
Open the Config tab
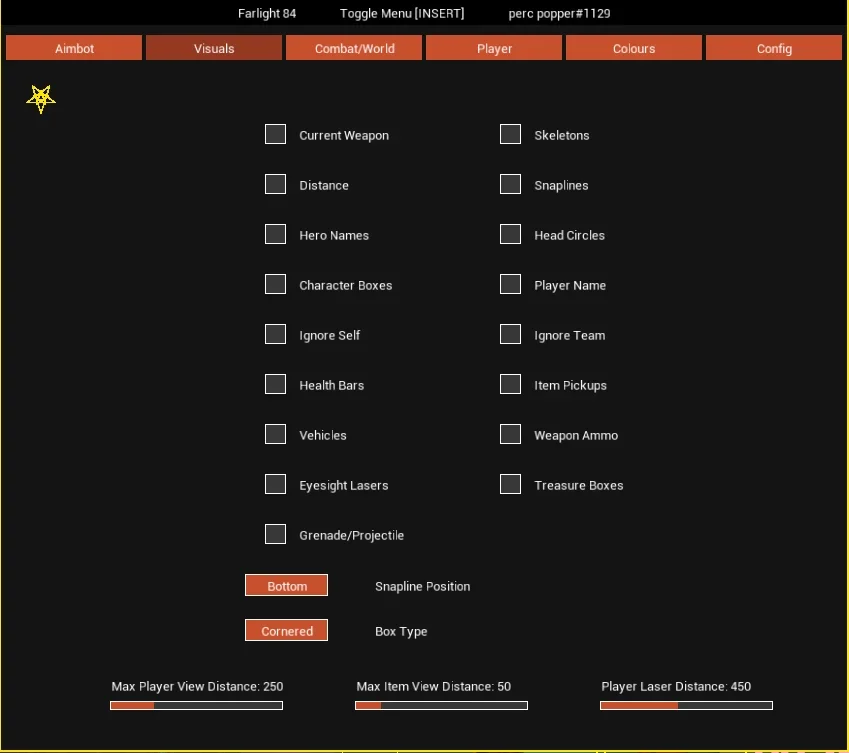(774, 48)
